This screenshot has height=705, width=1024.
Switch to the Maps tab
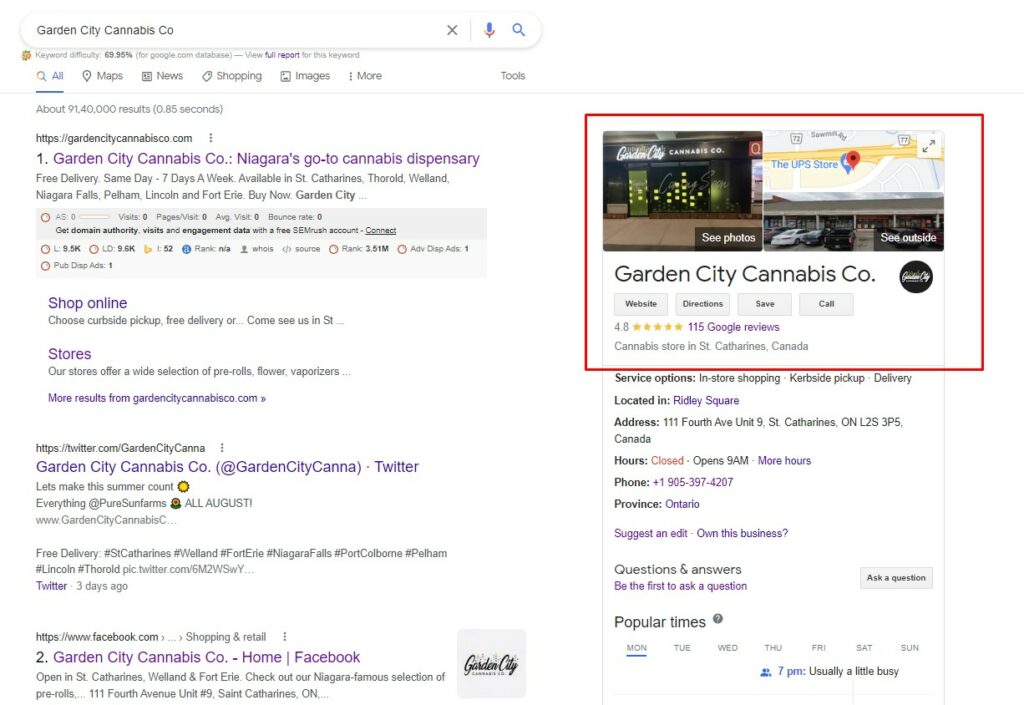[103, 76]
